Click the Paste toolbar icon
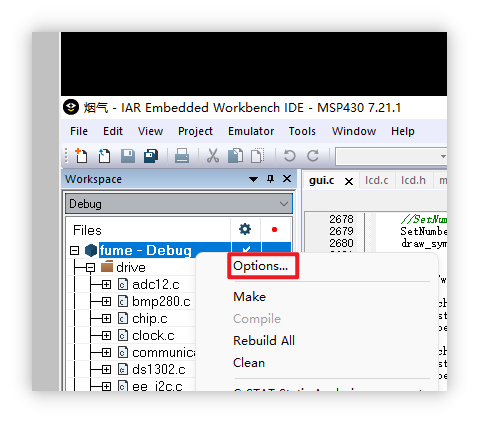 click(x=257, y=156)
